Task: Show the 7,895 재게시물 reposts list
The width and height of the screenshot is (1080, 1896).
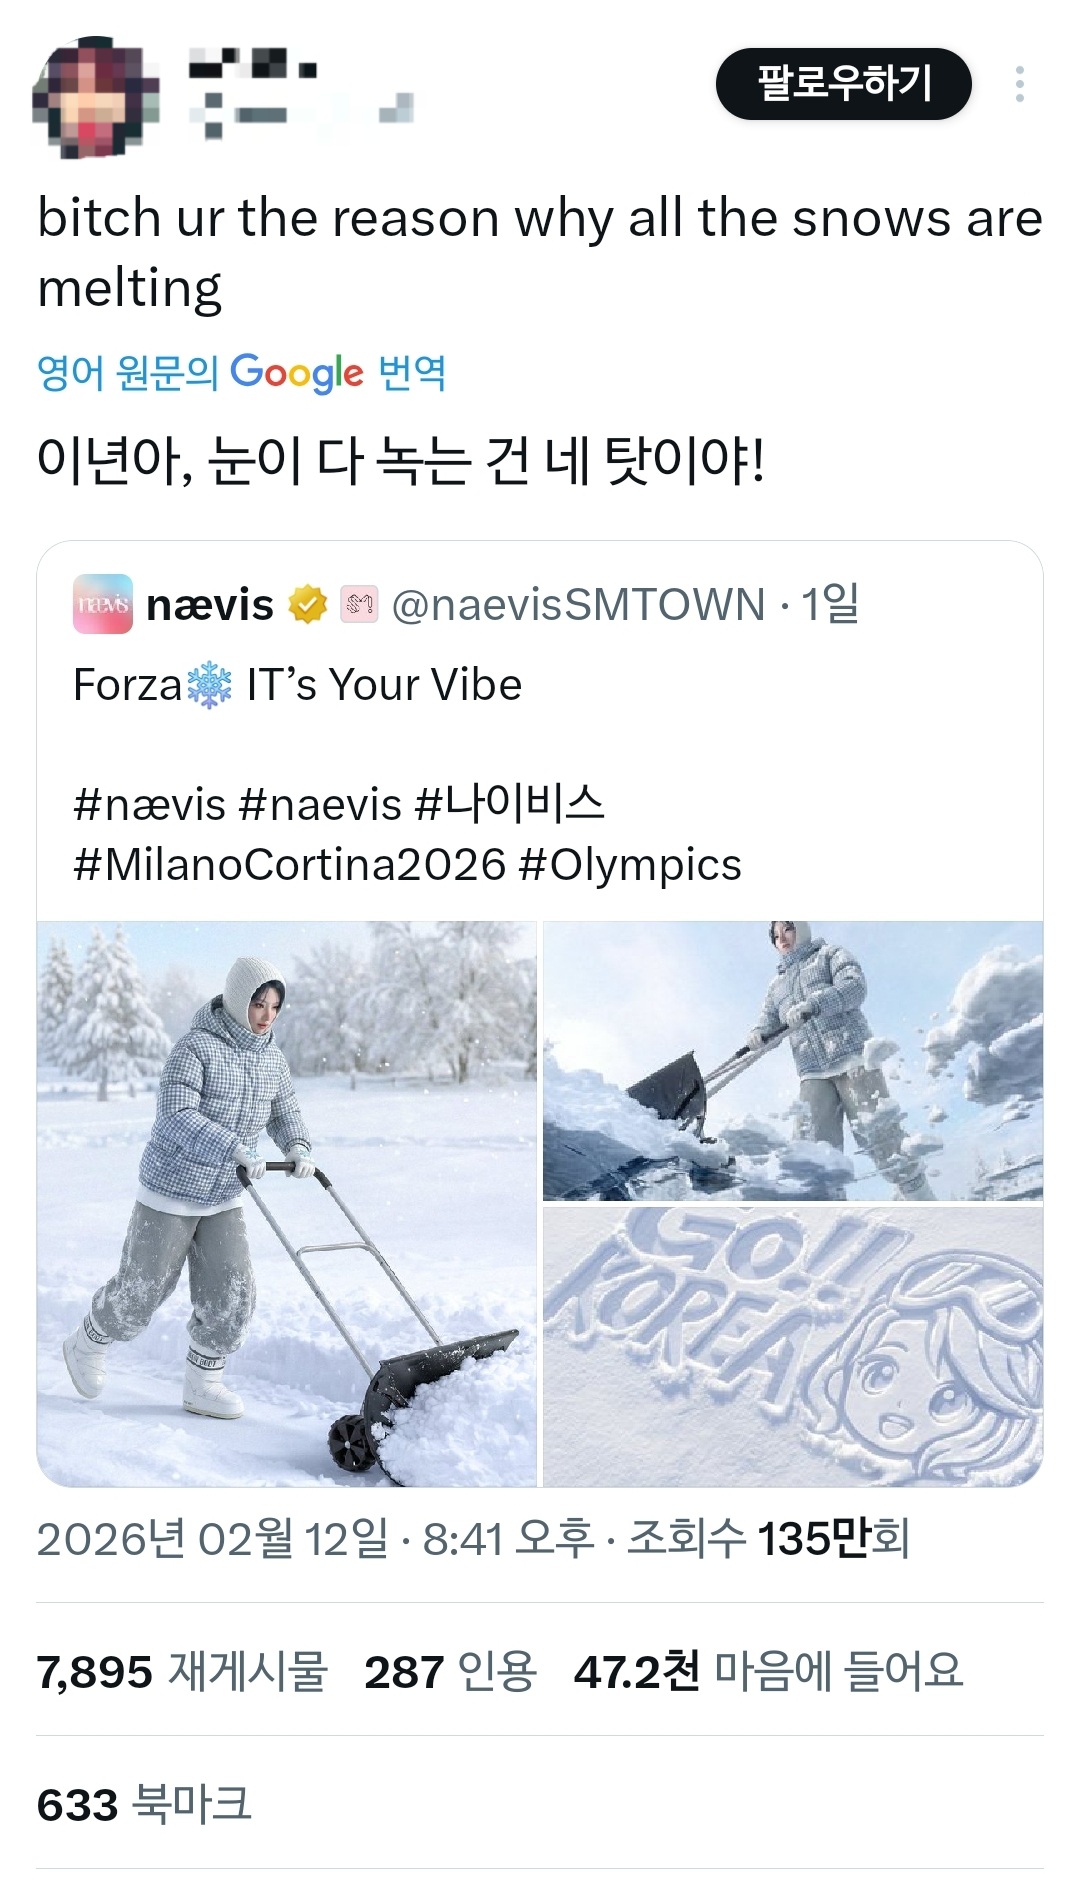Action: (x=182, y=1671)
